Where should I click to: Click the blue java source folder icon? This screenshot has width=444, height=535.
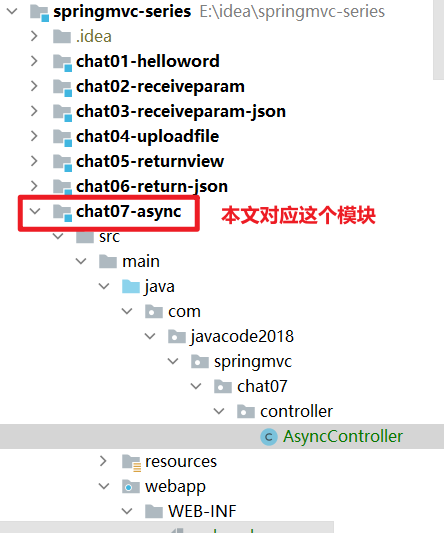131,287
